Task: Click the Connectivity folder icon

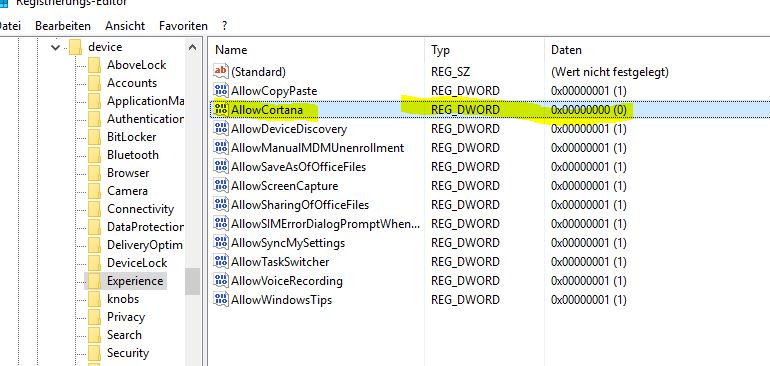Action: (x=94, y=209)
